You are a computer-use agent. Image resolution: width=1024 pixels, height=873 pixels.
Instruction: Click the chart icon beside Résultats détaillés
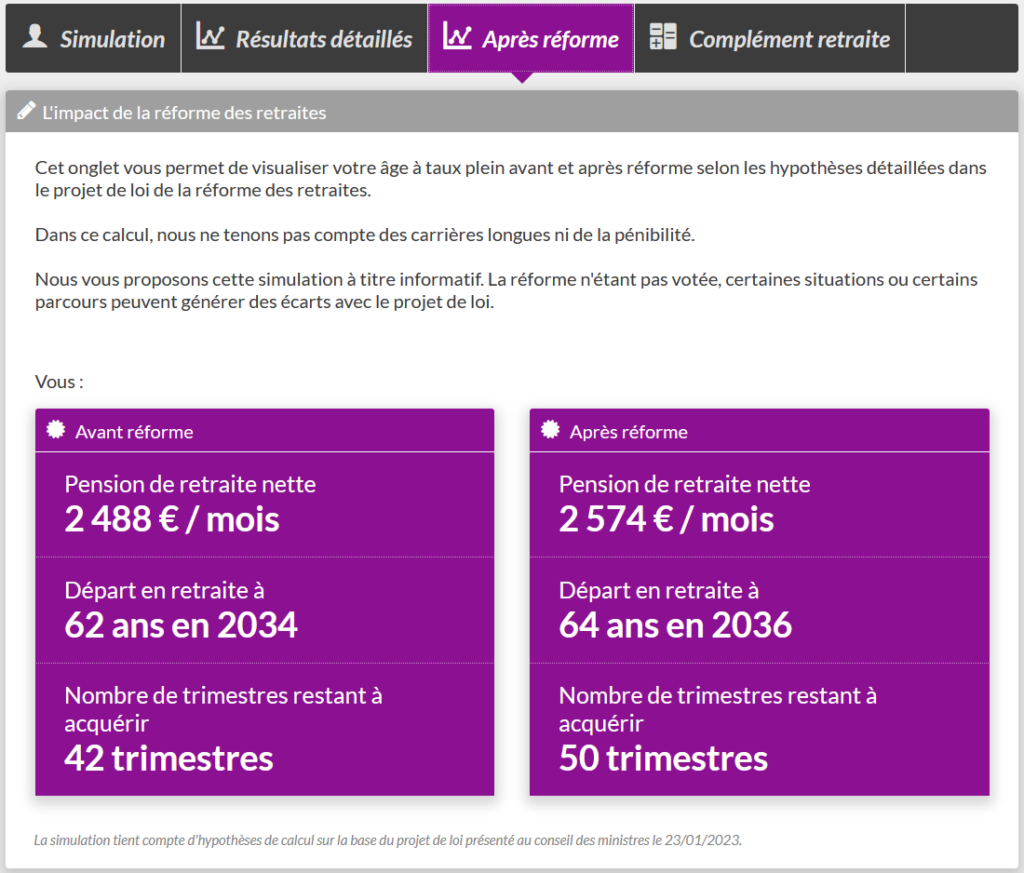[x=210, y=37]
